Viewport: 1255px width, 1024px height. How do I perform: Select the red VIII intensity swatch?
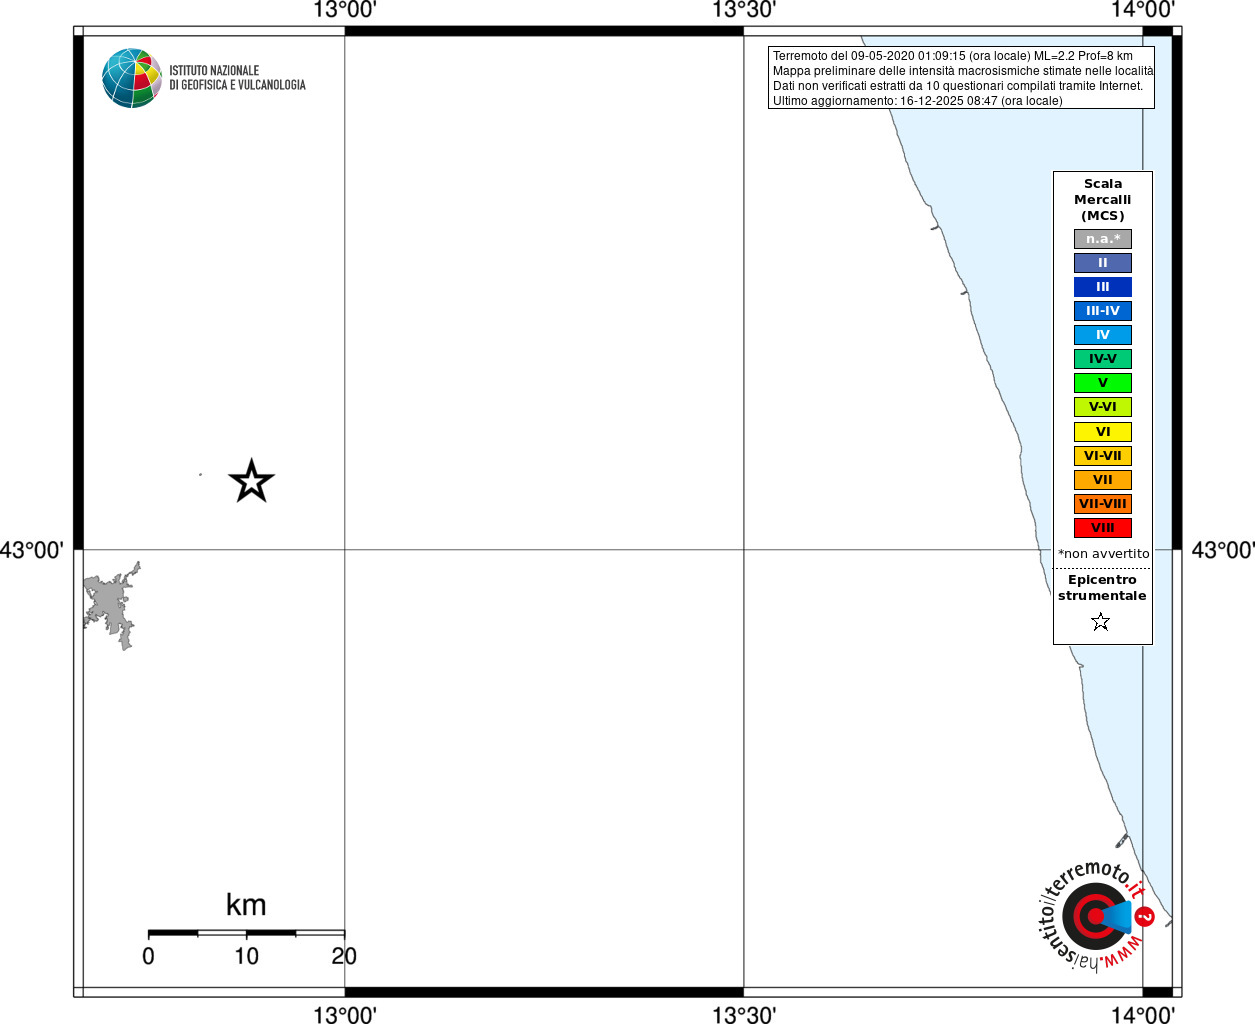[x=1103, y=528]
